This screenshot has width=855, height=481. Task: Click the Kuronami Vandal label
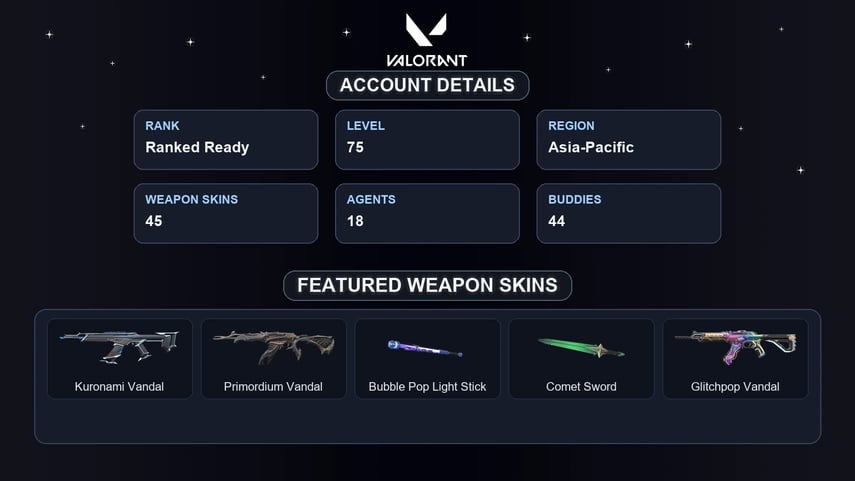(119, 387)
